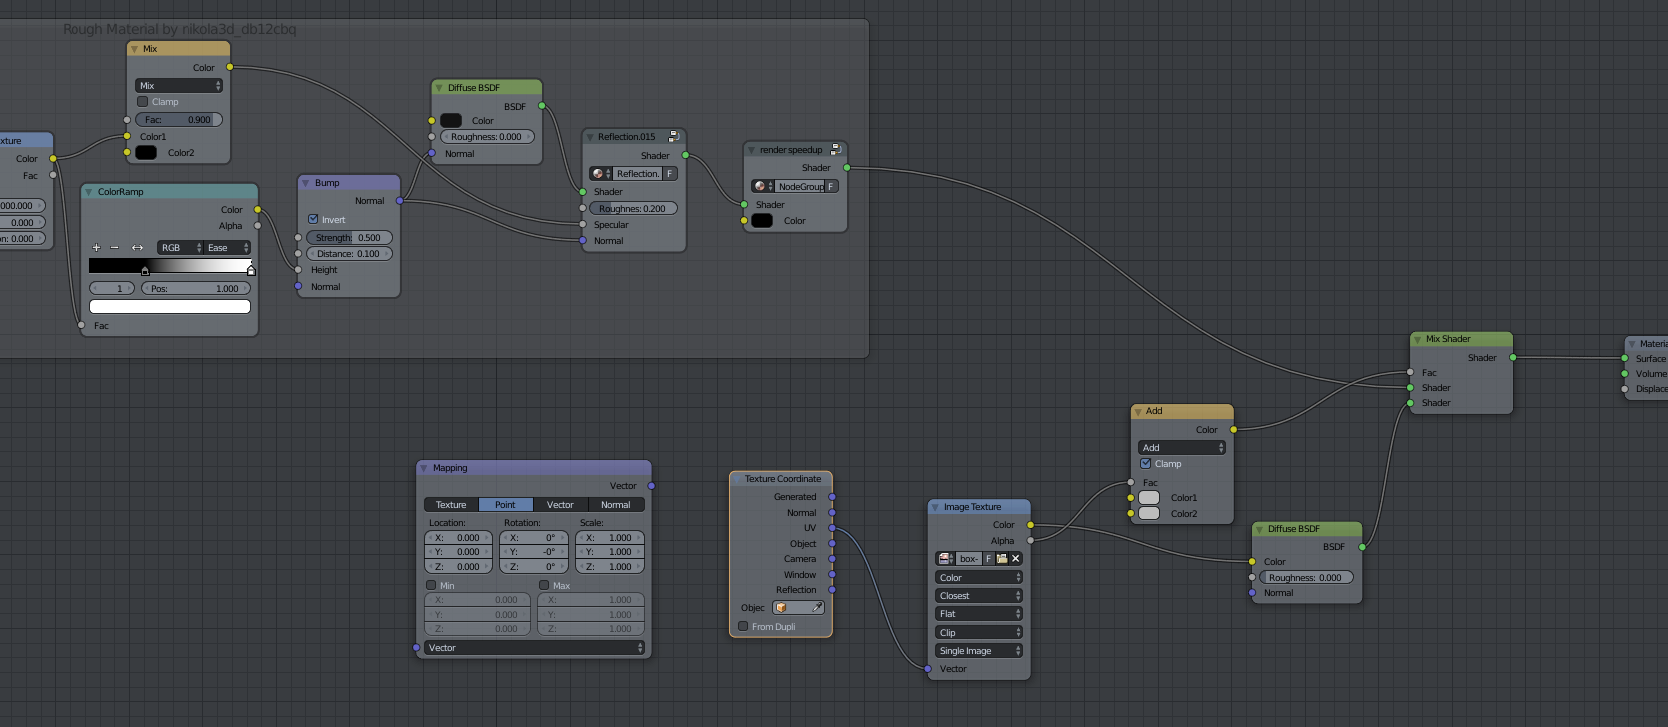Click the Bump Distance 0.100 field
The image size is (1668, 727).
pos(349,254)
